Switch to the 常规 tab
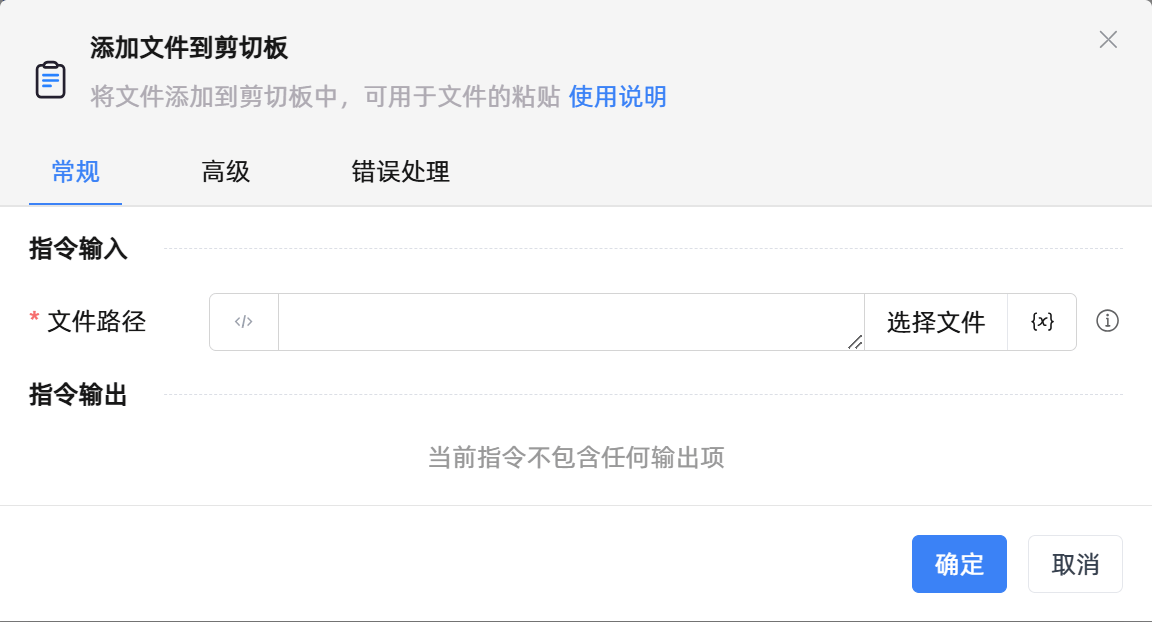 click(76, 172)
